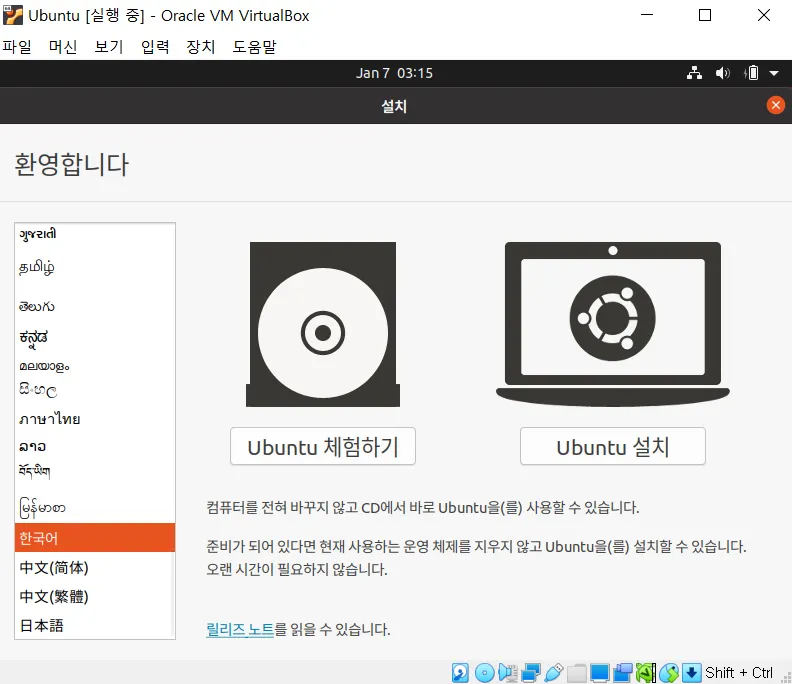Screen dimensions: 792x684
Task: Open the 파일 menu
Action: coord(17,46)
